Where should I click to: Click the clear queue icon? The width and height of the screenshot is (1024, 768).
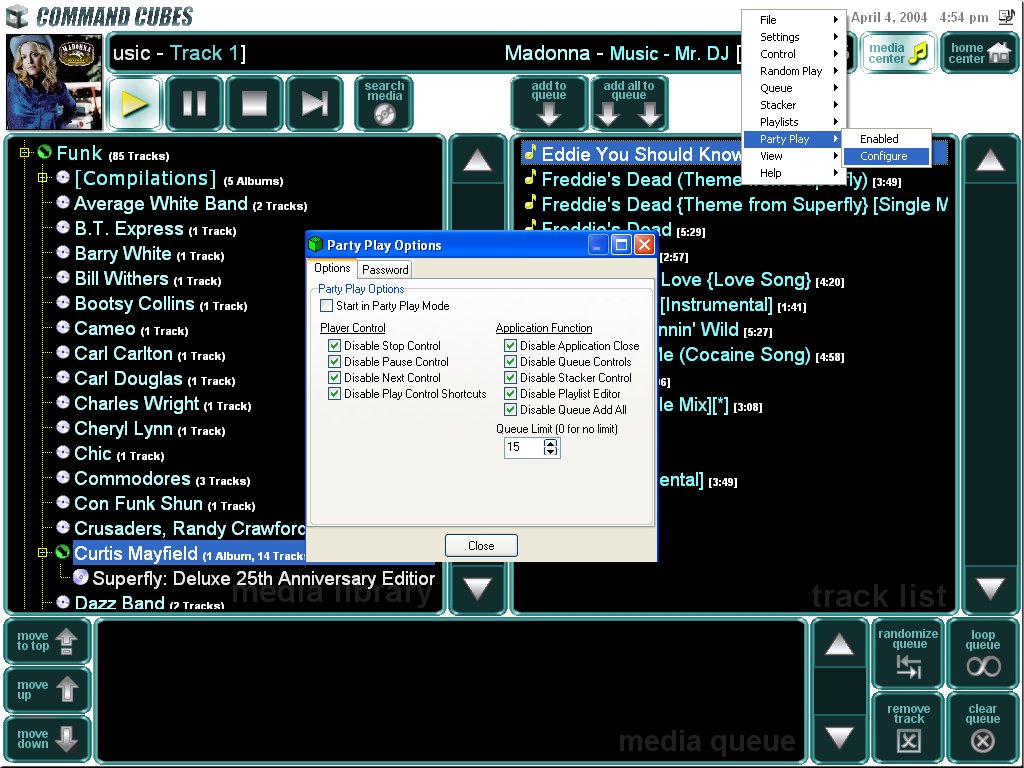pos(983,727)
